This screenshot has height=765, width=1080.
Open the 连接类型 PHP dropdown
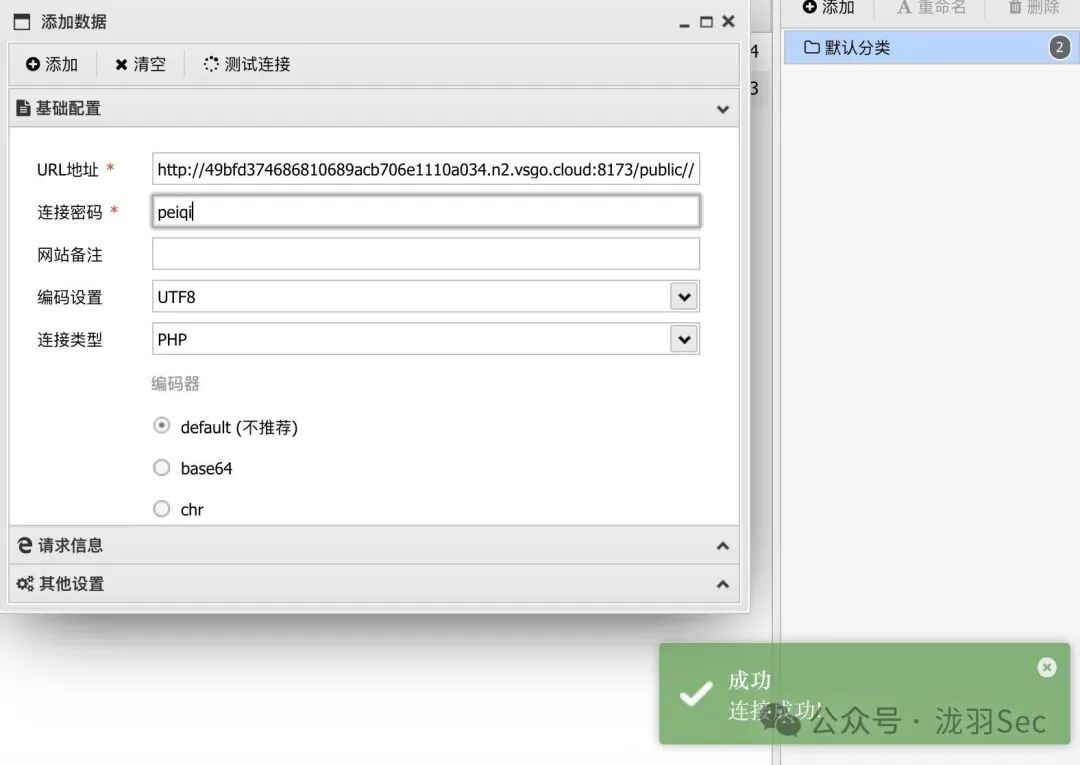(684, 338)
